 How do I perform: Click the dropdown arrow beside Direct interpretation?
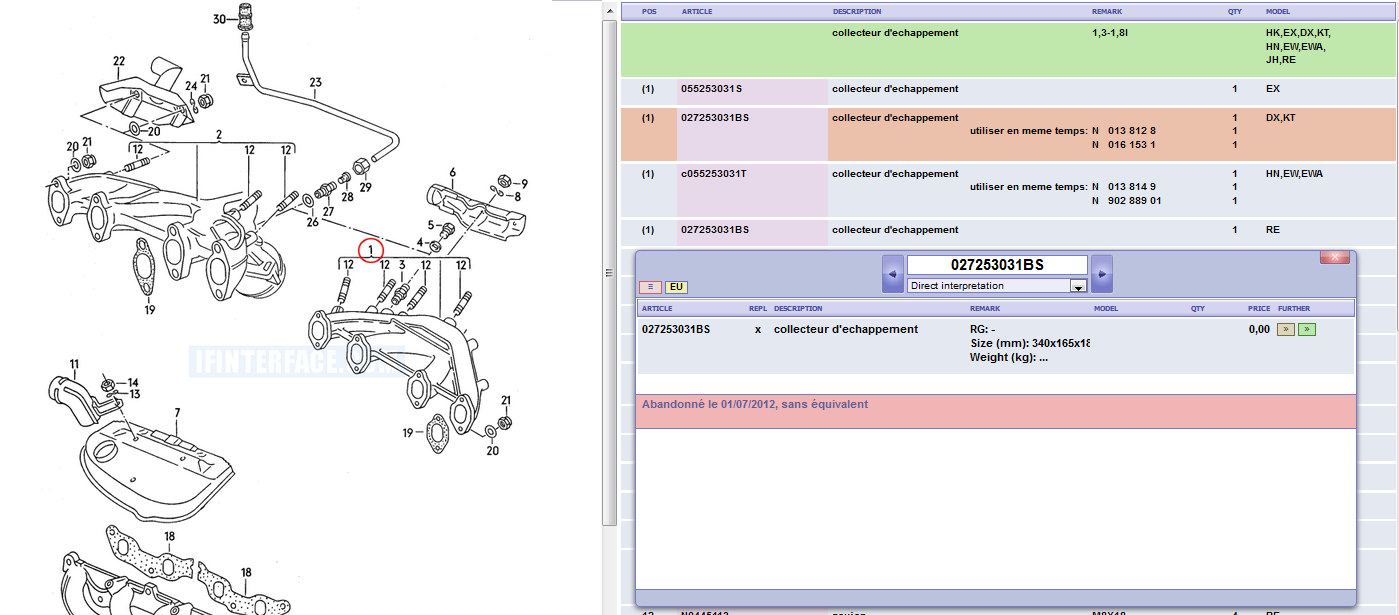pos(1078,286)
